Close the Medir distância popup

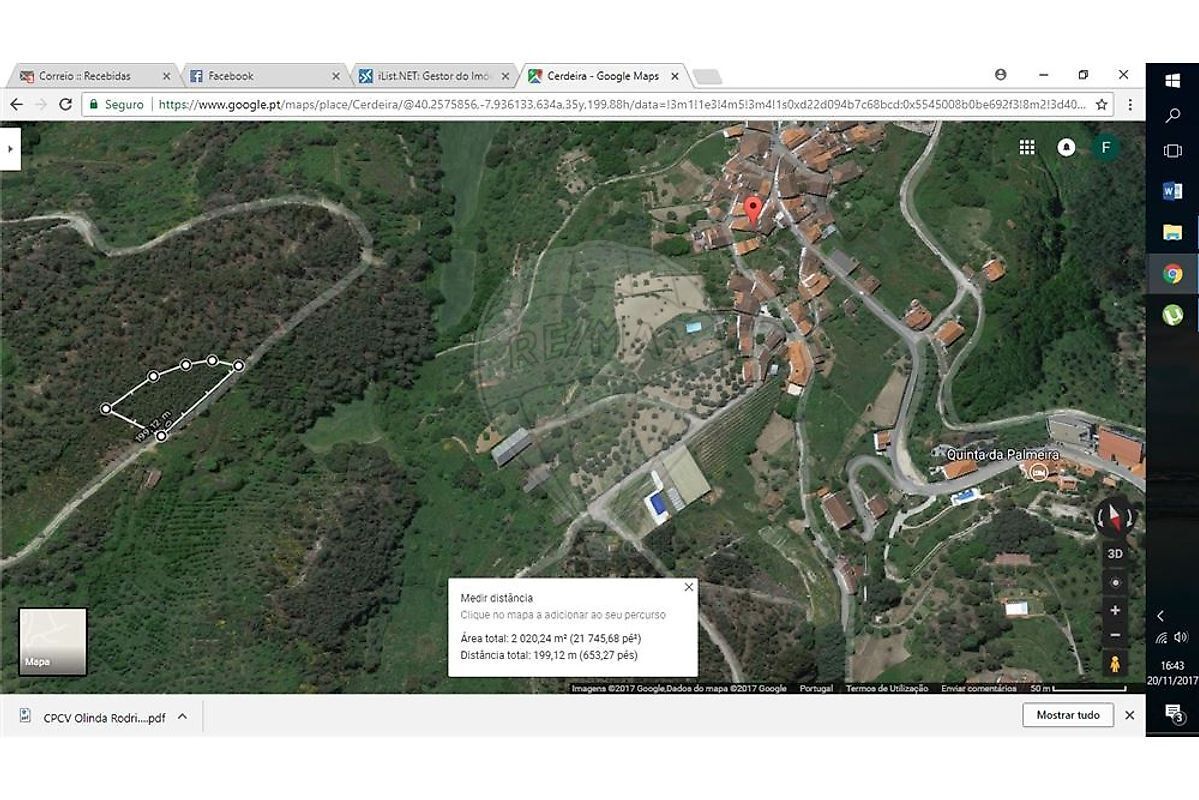688,587
